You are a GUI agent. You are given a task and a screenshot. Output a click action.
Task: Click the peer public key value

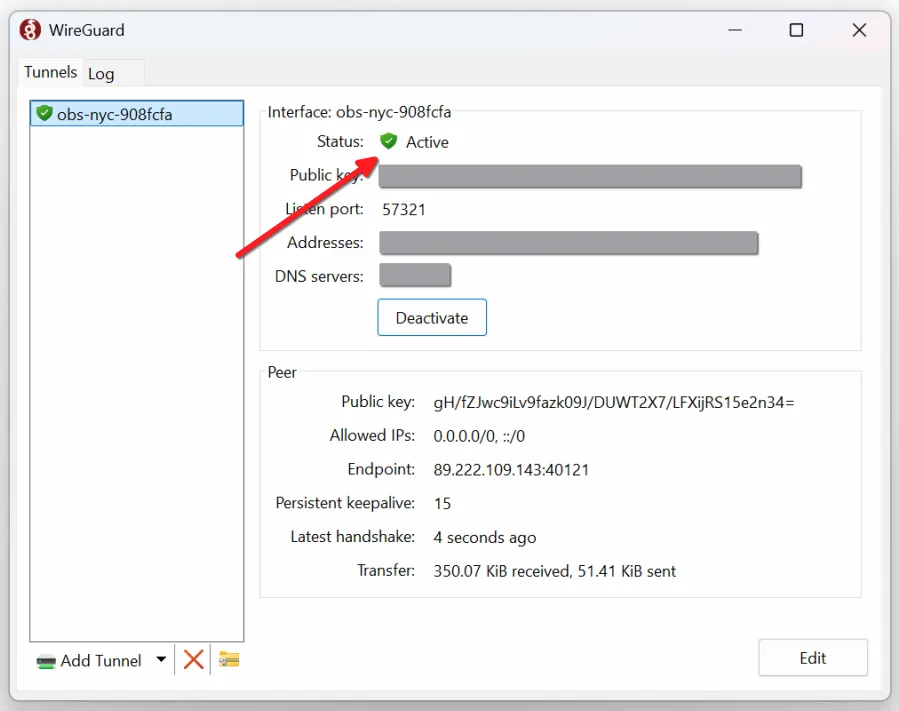pos(613,402)
